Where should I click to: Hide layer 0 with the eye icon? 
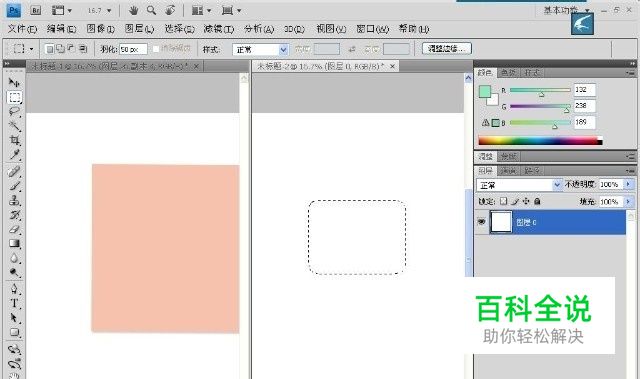click(x=482, y=222)
